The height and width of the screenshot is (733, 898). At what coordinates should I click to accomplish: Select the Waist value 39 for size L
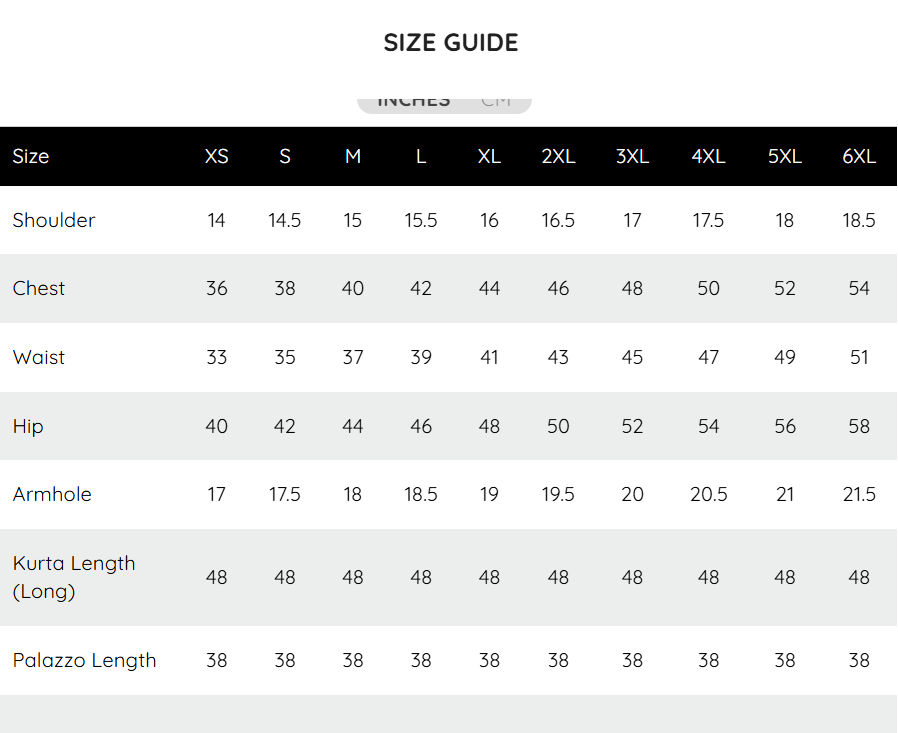point(421,358)
